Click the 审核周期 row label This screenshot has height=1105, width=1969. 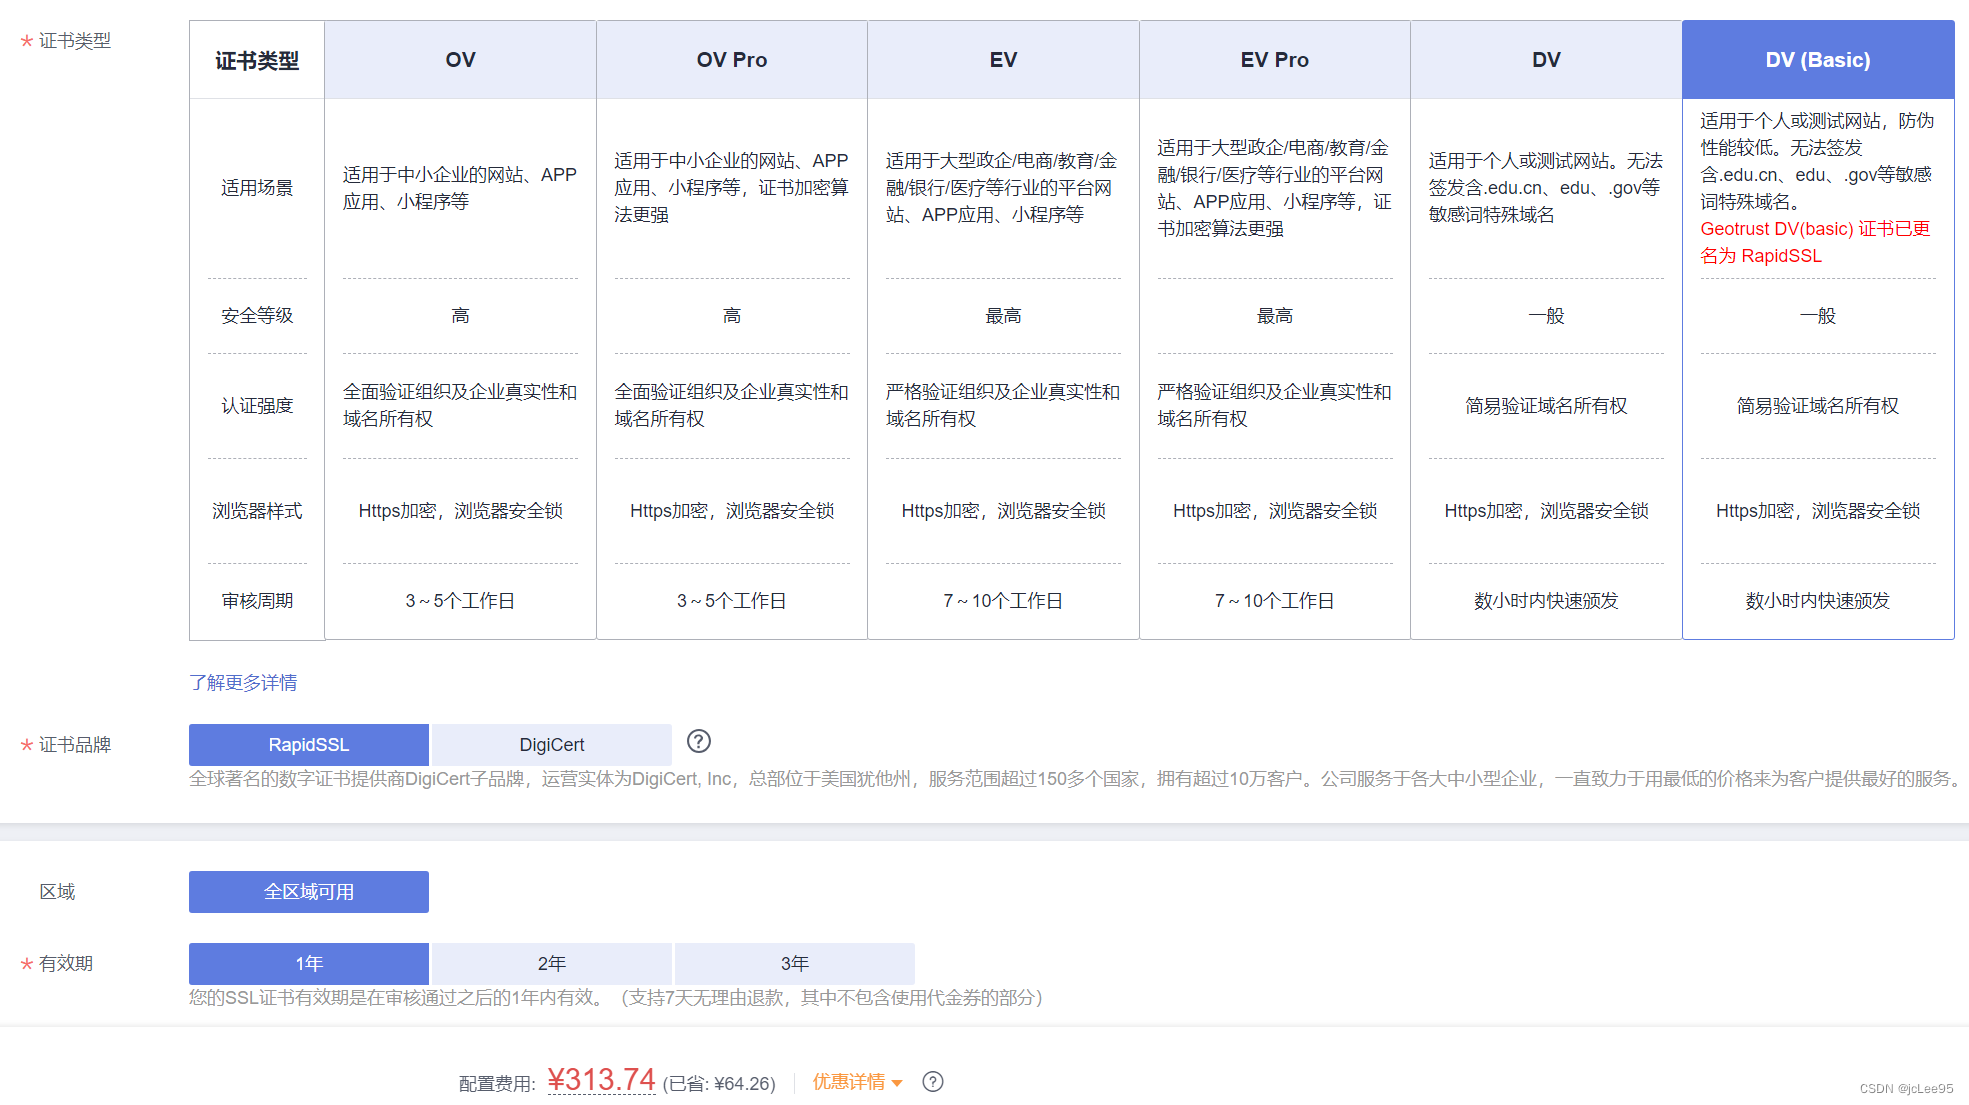click(257, 601)
